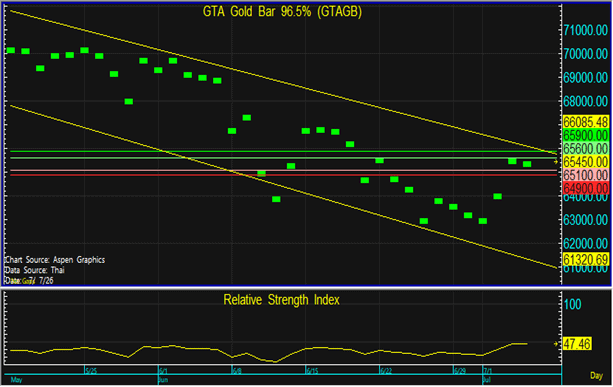Select the pink 65100.00 support label
Image resolution: width=613 pixels, height=387 pixels.
pos(586,175)
